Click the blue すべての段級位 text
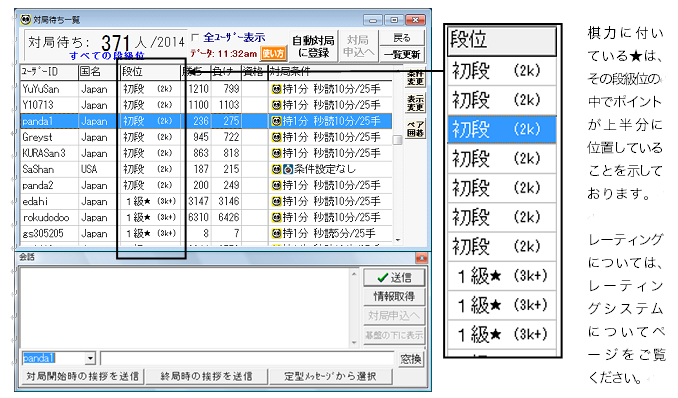 106,56
